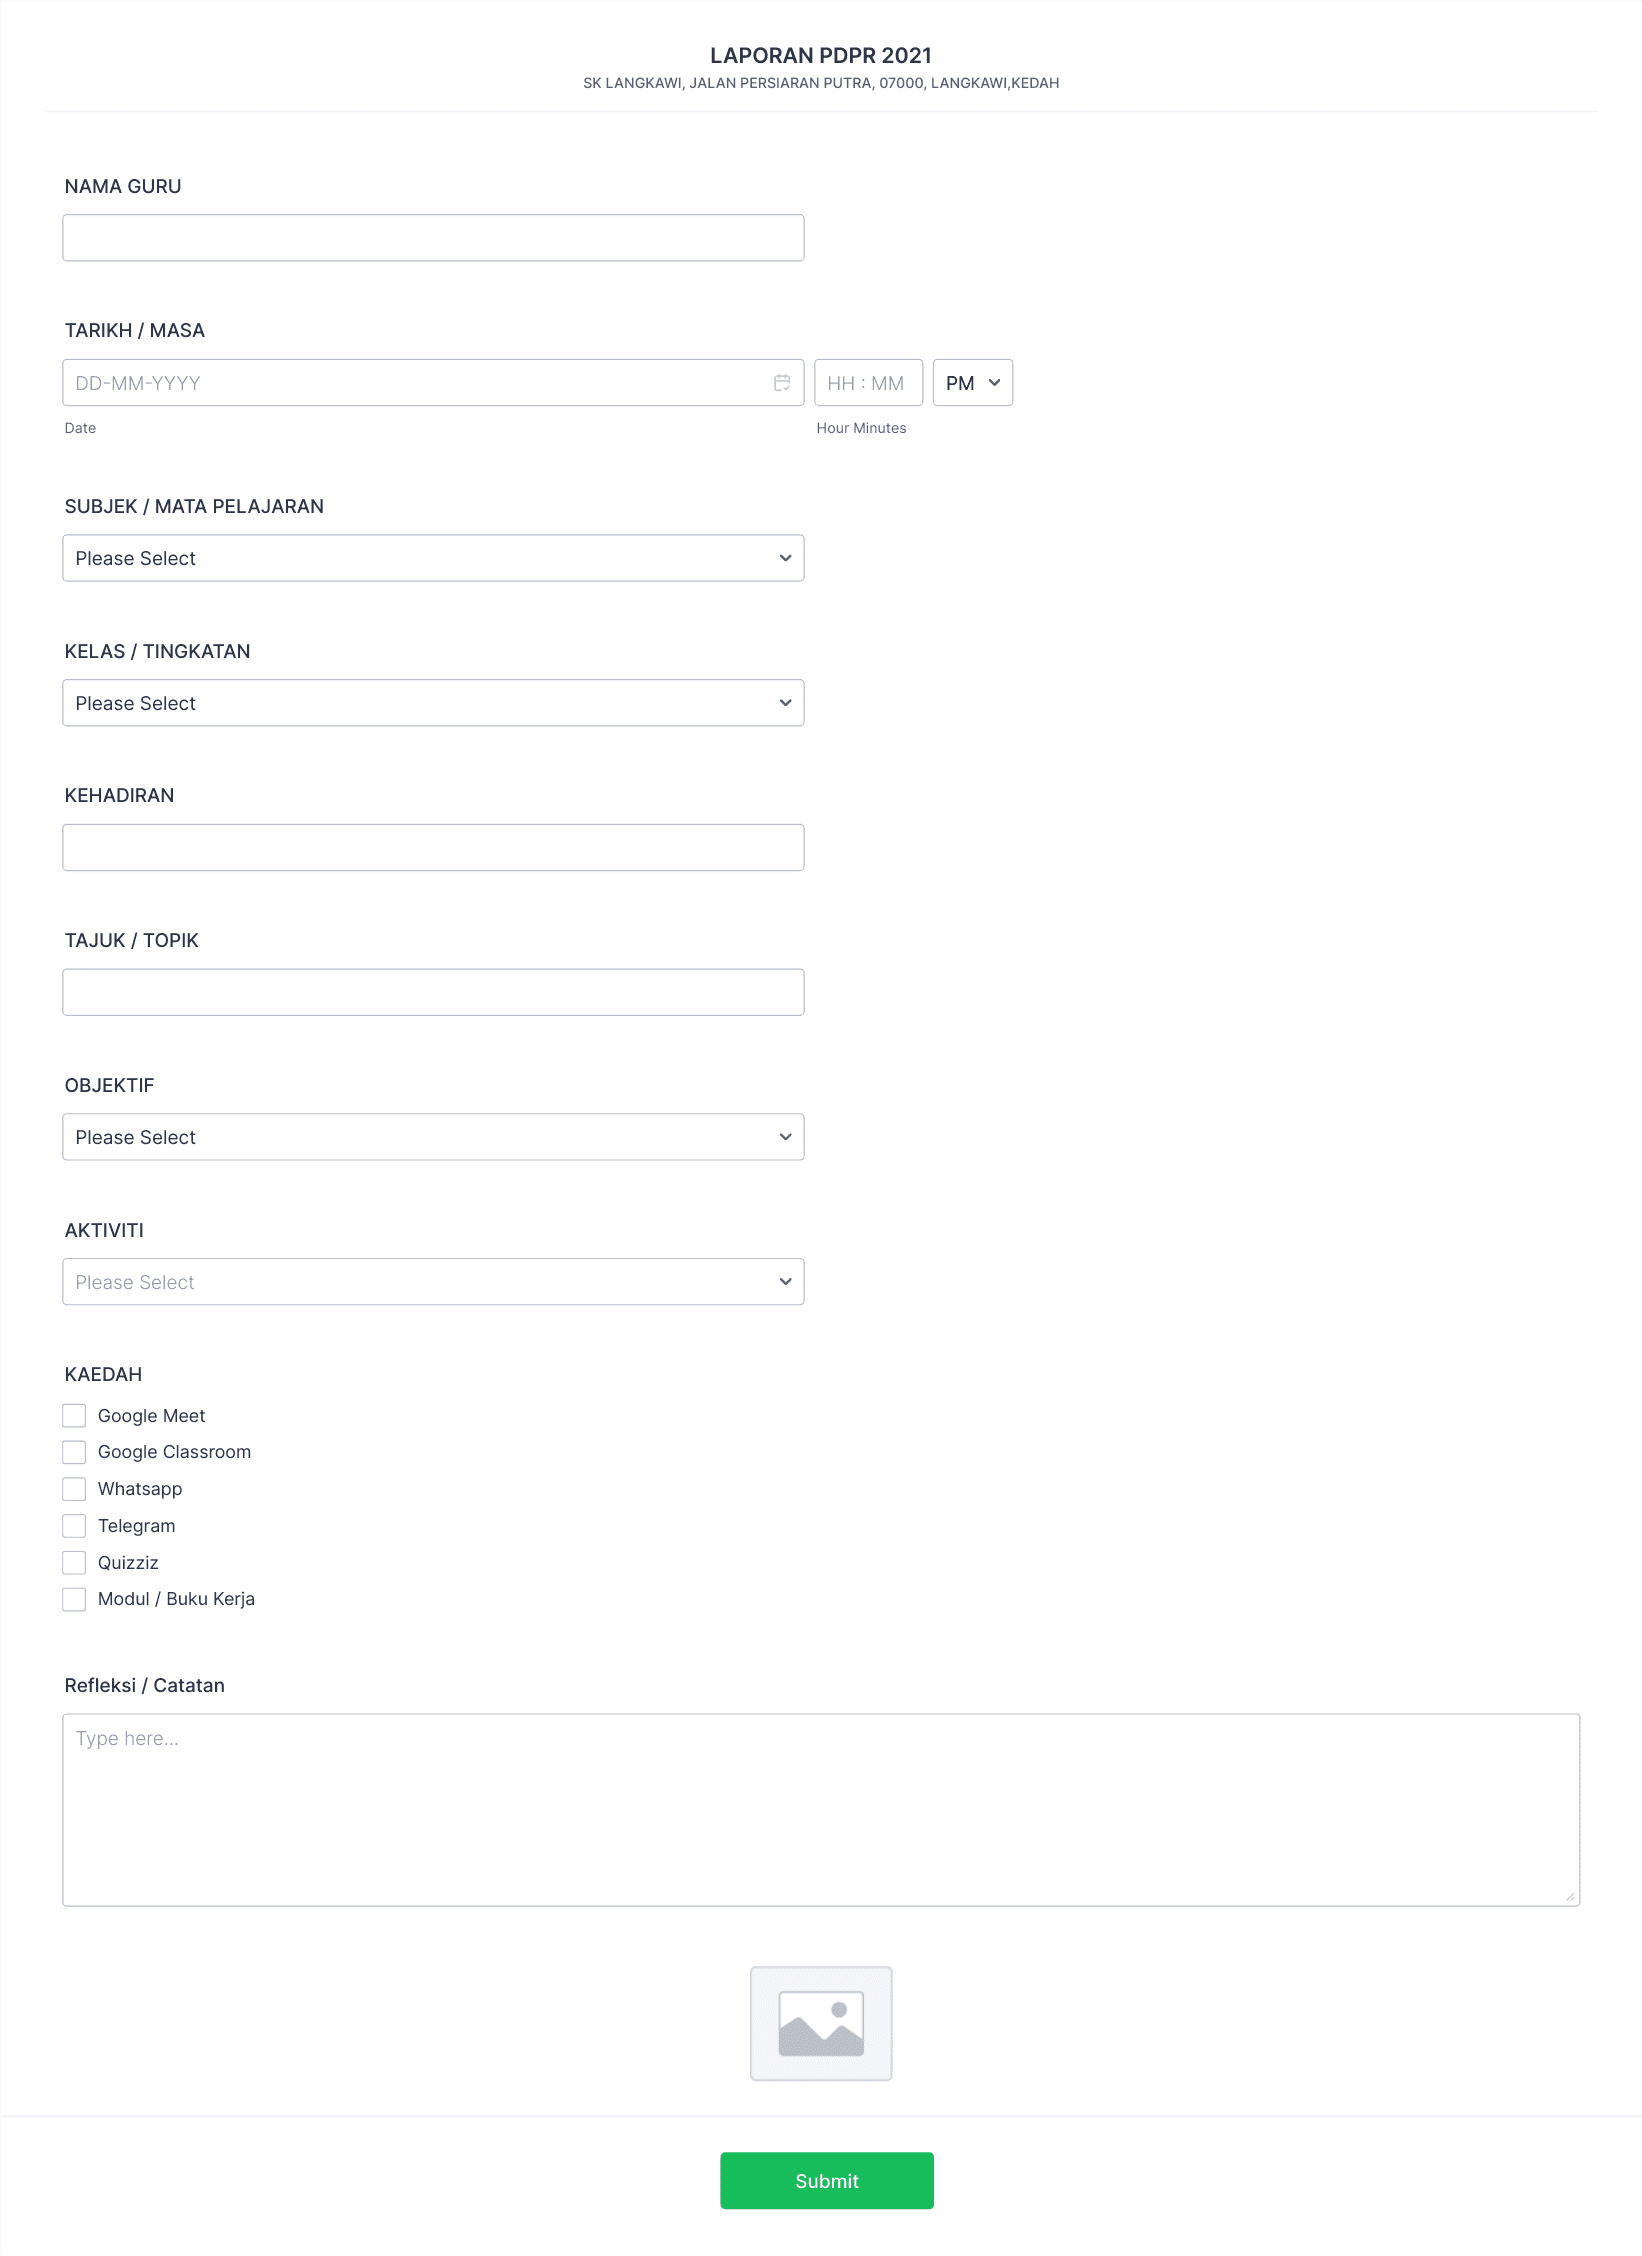
Task: Open the SUBJEK / MATA PELAJARAN dropdown
Action: [433, 558]
